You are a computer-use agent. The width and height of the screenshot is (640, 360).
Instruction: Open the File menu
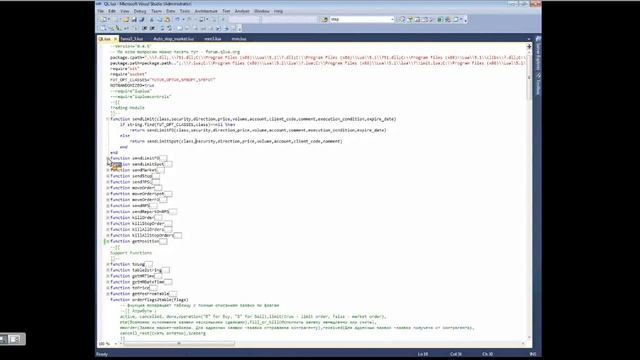point(100,11)
